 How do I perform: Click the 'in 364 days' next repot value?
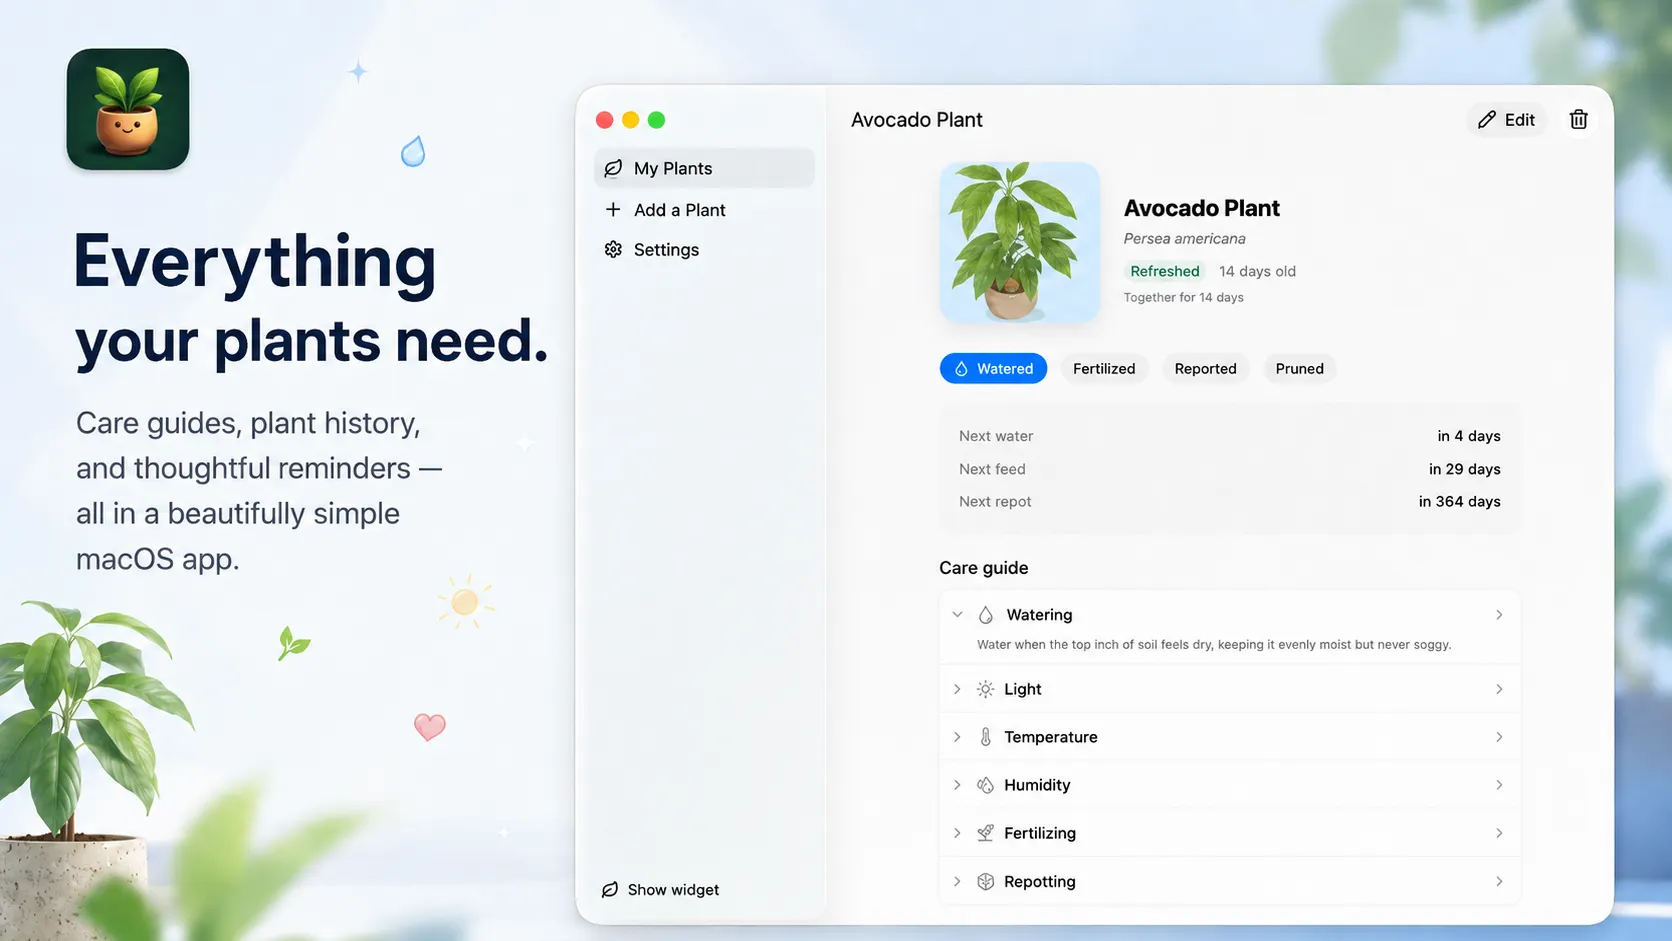[1460, 501]
